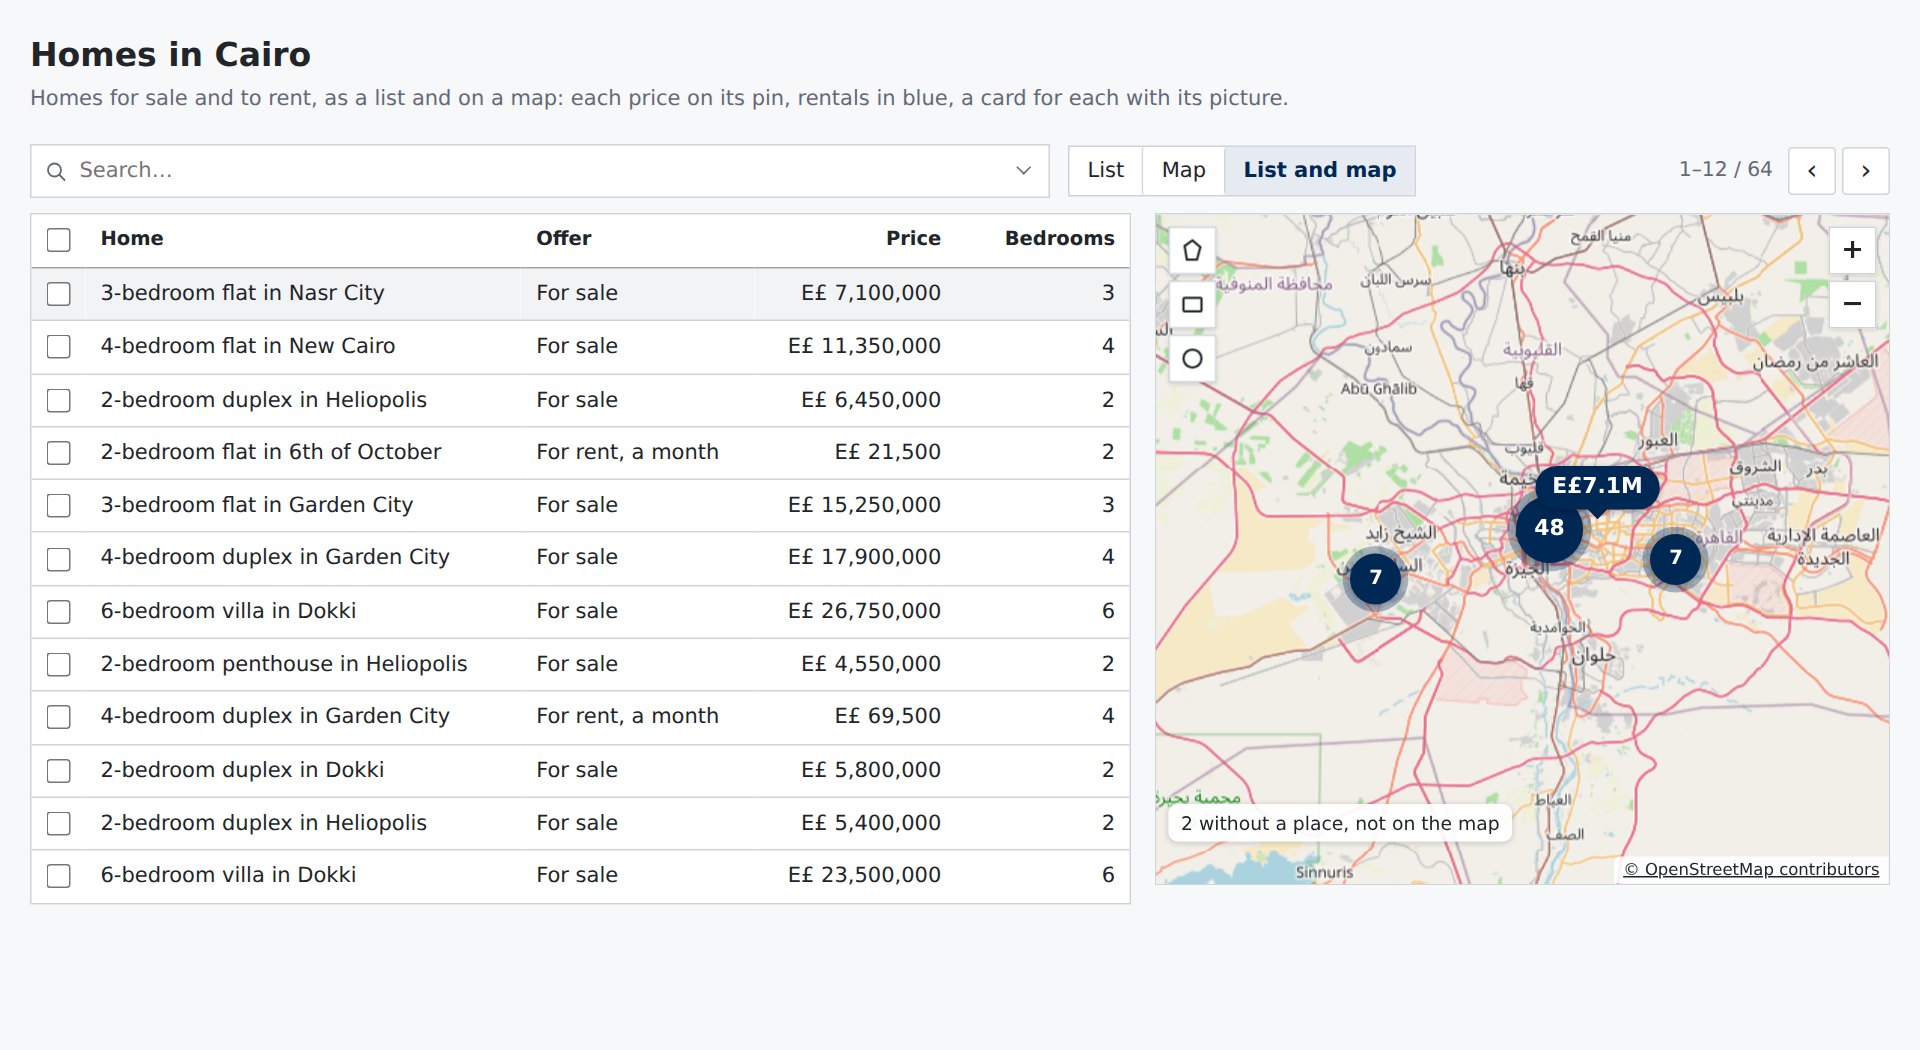Open '3-bedroom flat in Nasr City' listing

pyautogui.click(x=242, y=293)
